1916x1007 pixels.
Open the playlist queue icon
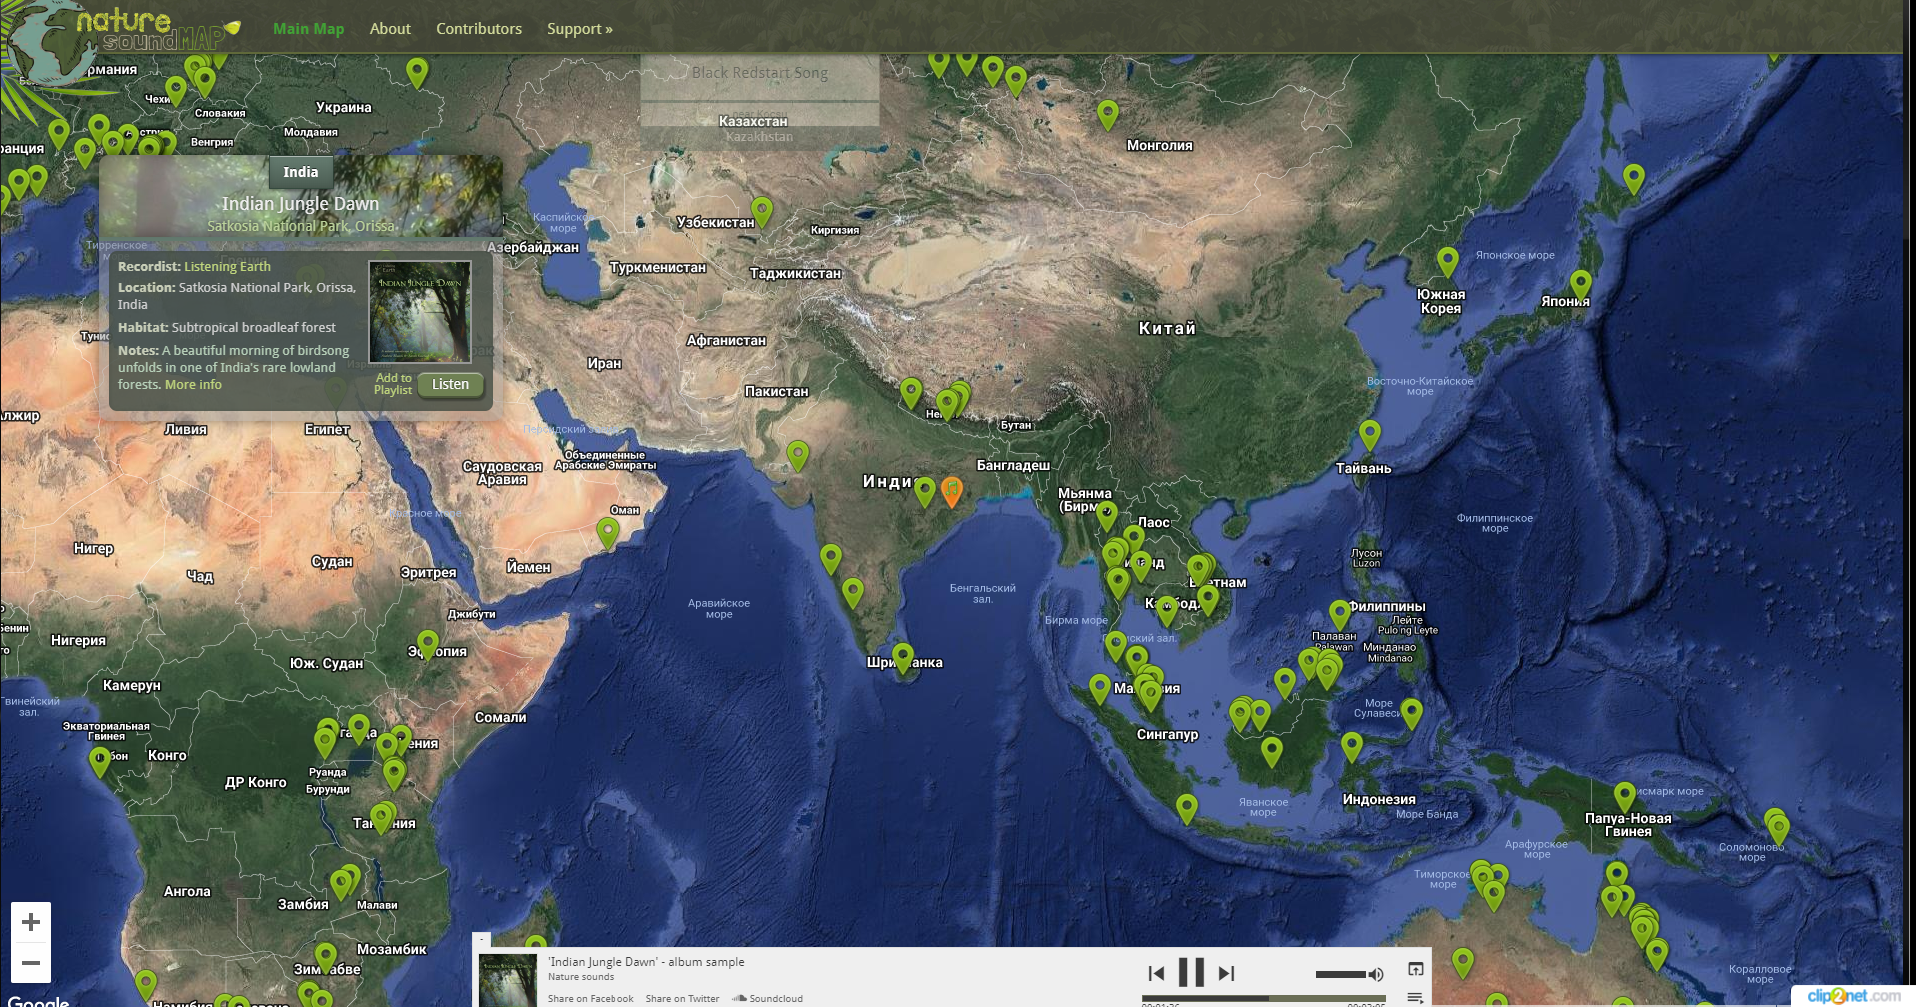click(1415, 997)
